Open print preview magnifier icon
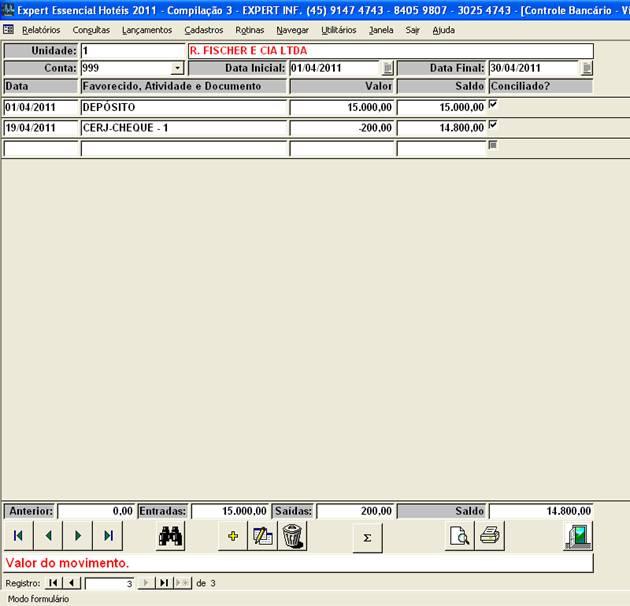 (459, 536)
